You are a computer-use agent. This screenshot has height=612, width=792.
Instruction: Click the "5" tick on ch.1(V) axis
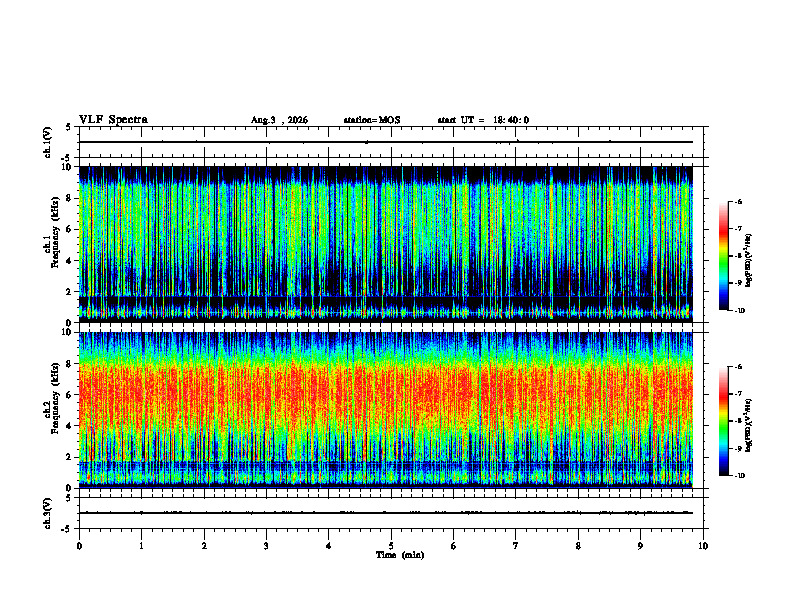click(x=69, y=127)
